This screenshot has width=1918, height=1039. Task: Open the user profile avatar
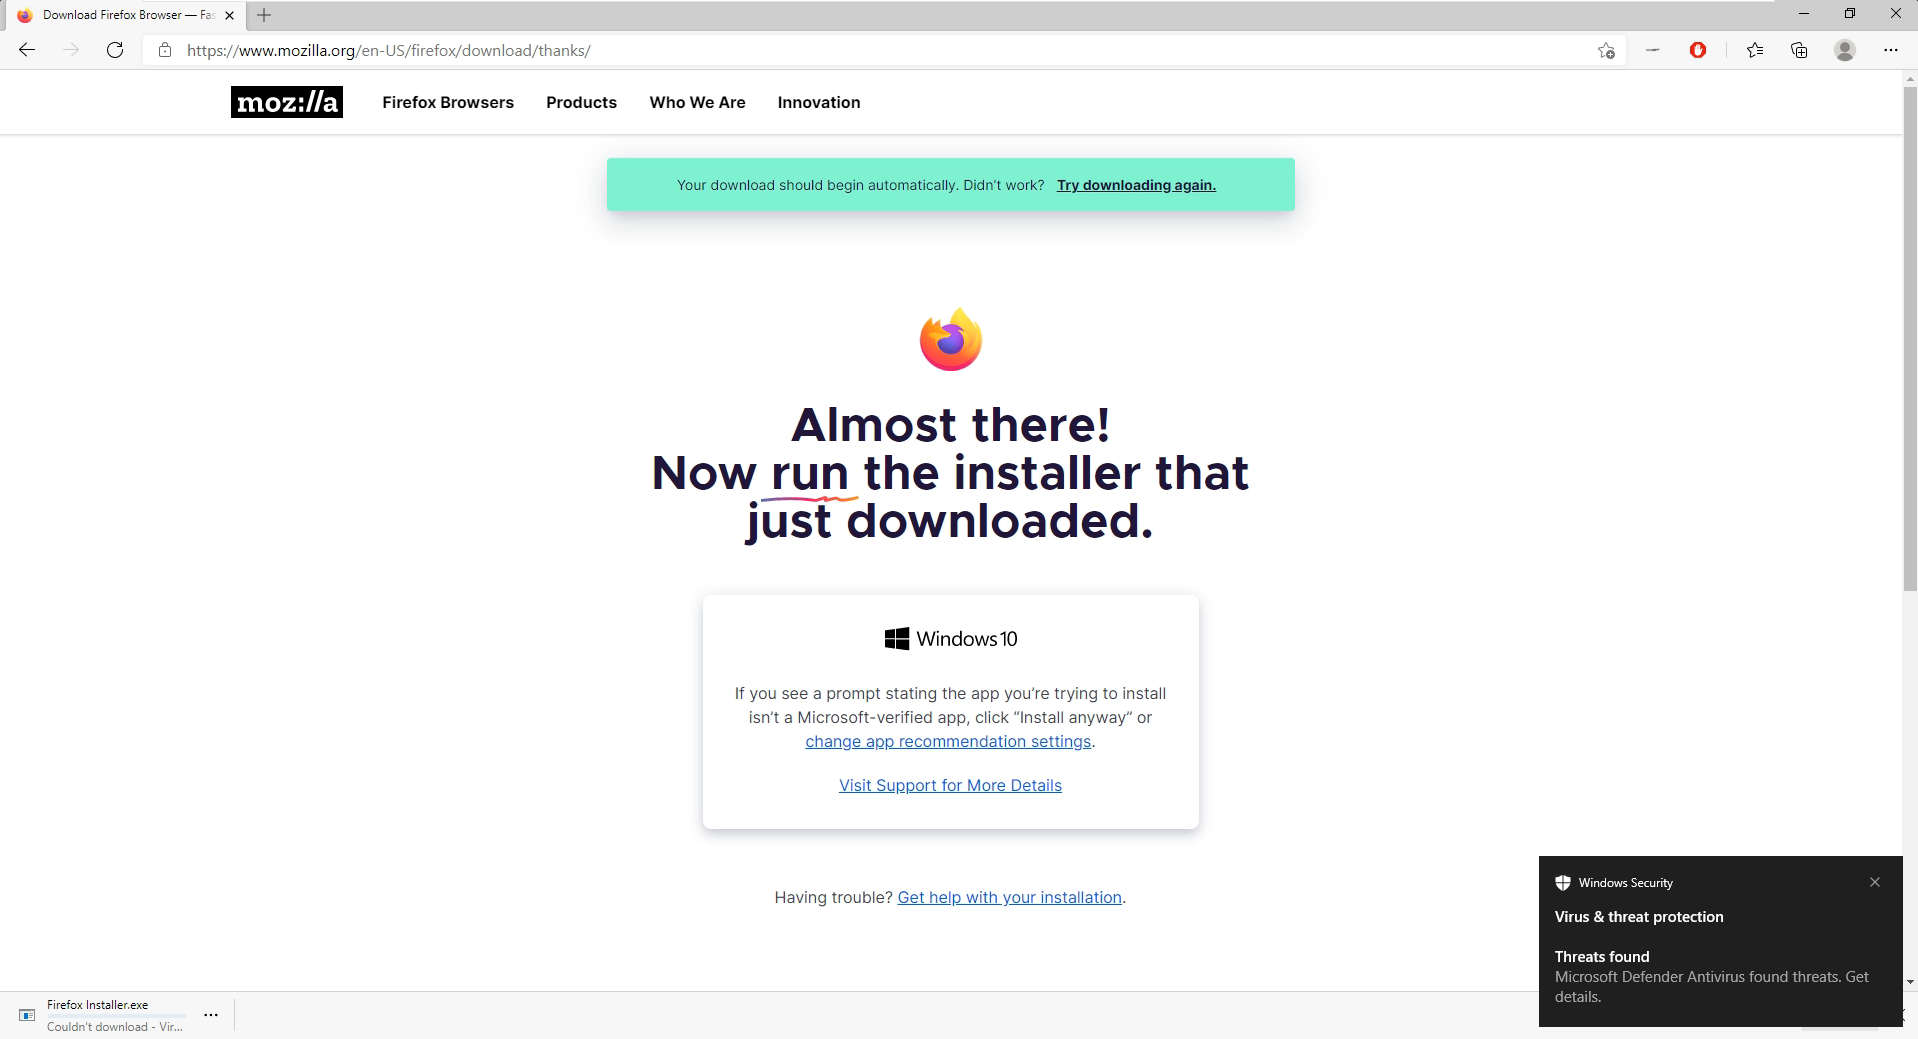[x=1845, y=50]
